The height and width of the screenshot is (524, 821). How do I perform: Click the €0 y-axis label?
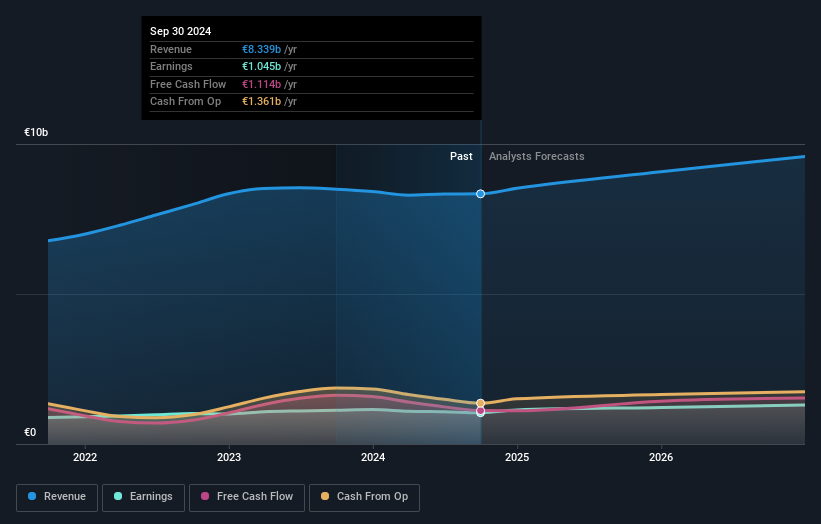pos(30,432)
